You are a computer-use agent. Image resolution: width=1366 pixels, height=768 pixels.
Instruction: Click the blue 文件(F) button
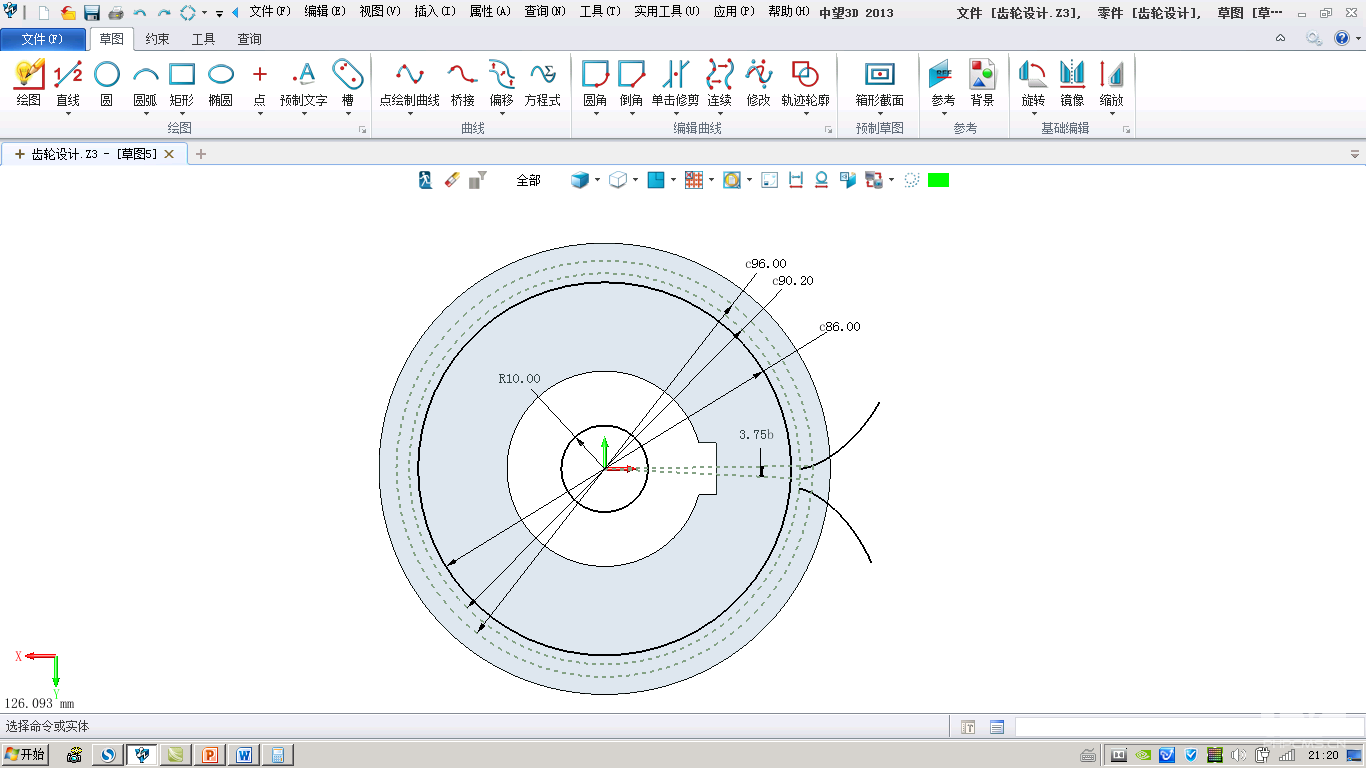42,39
